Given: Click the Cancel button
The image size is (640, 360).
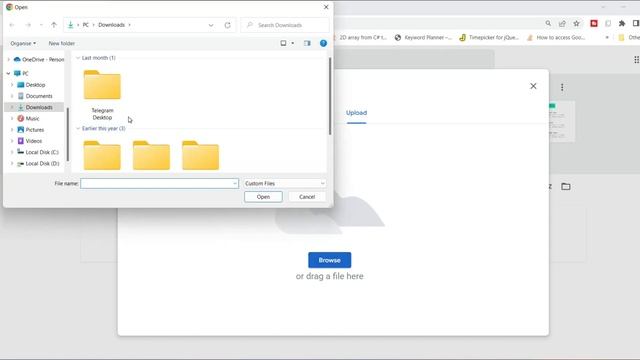Looking at the screenshot, I should pyautogui.click(x=307, y=197).
